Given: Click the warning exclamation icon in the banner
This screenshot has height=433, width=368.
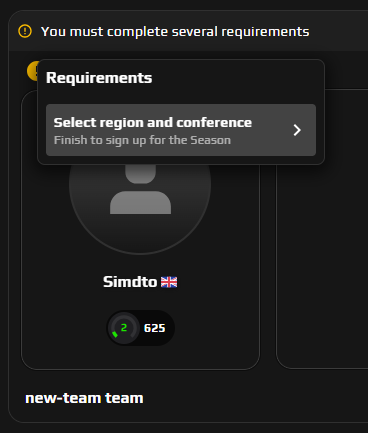Looking at the screenshot, I should pyautogui.click(x=25, y=32).
